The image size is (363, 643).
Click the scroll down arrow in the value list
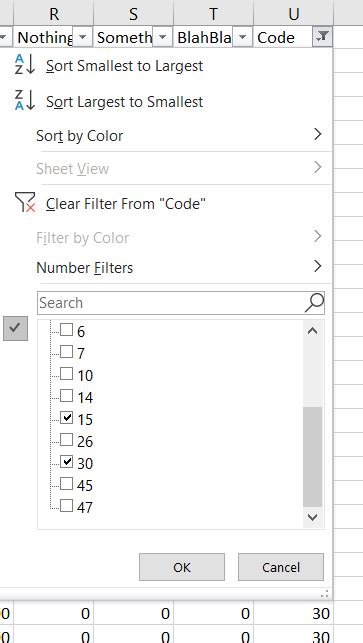click(313, 517)
